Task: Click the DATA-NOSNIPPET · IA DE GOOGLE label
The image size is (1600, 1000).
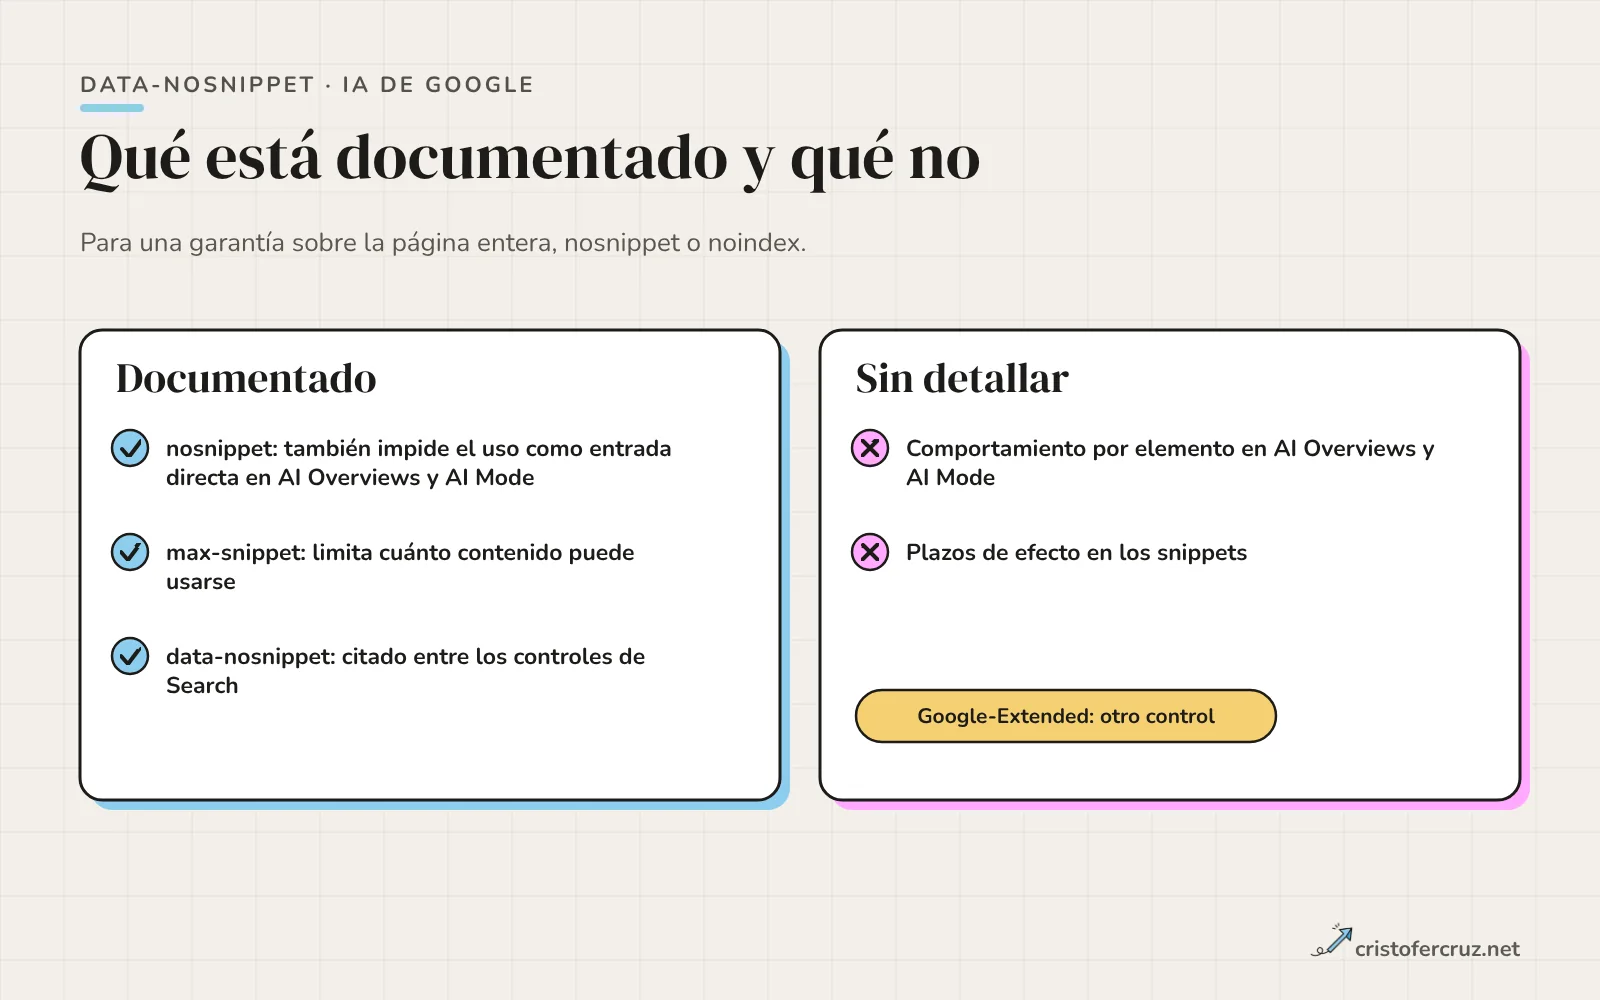Action: coord(307,85)
